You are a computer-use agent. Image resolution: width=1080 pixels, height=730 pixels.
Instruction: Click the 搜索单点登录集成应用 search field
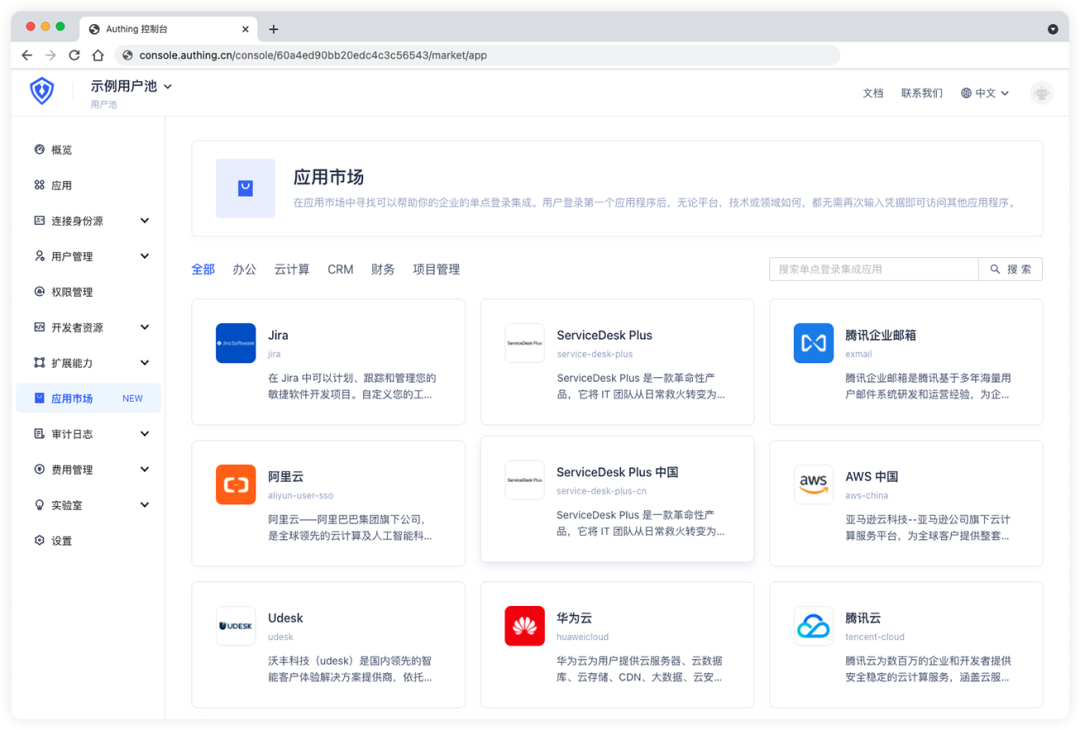tap(873, 269)
